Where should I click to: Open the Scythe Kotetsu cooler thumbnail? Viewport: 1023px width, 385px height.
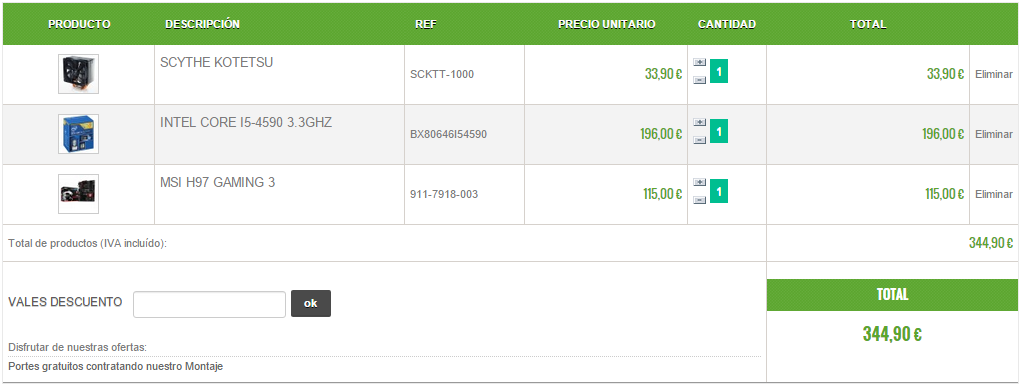click(78, 74)
